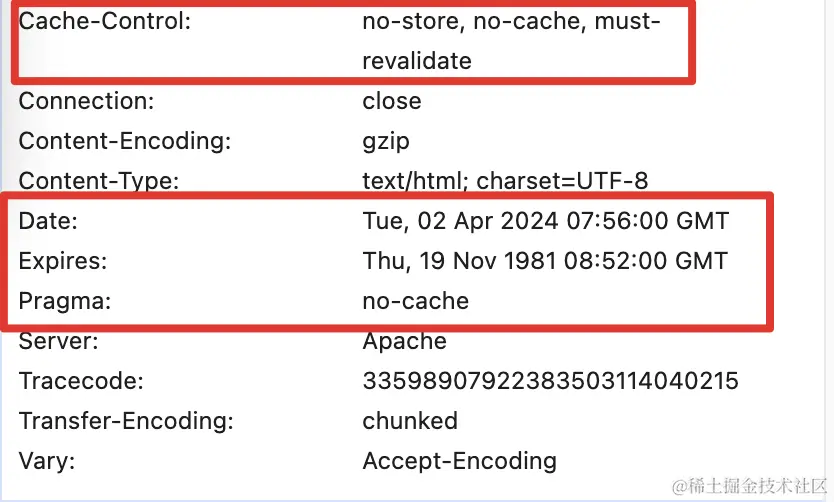Click the Content-Encoding header name
This screenshot has width=834, height=502.
(x=125, y=141)
